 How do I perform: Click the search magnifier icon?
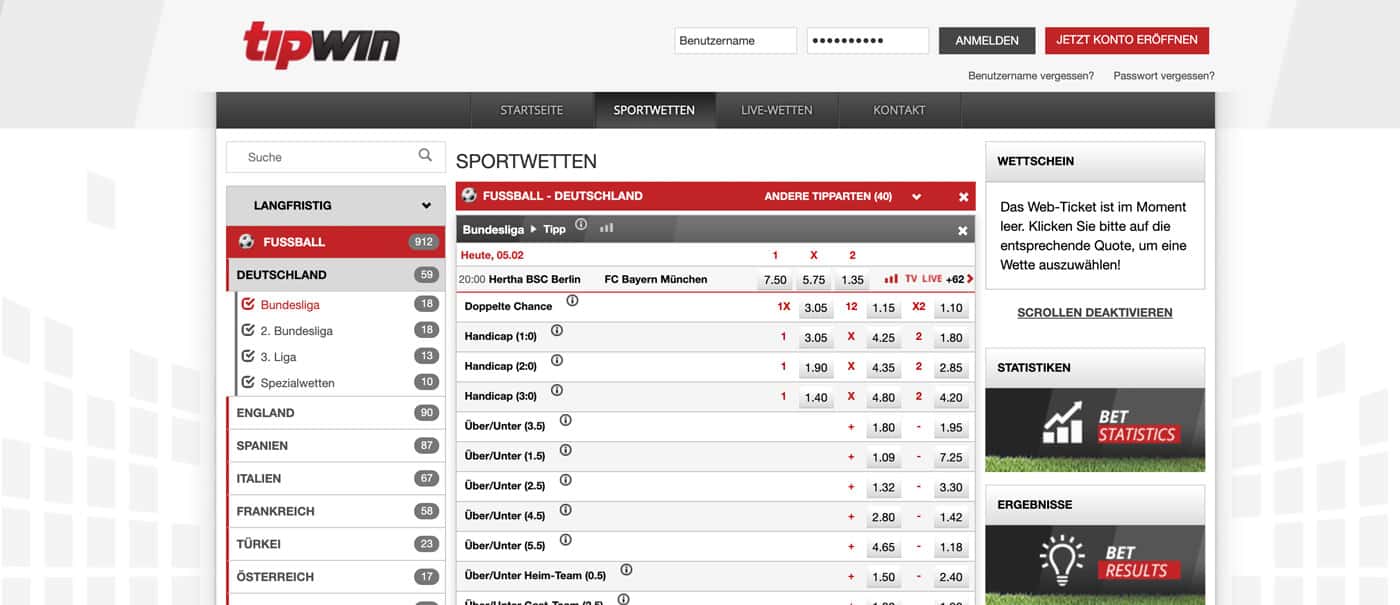(x=425, y=155)
